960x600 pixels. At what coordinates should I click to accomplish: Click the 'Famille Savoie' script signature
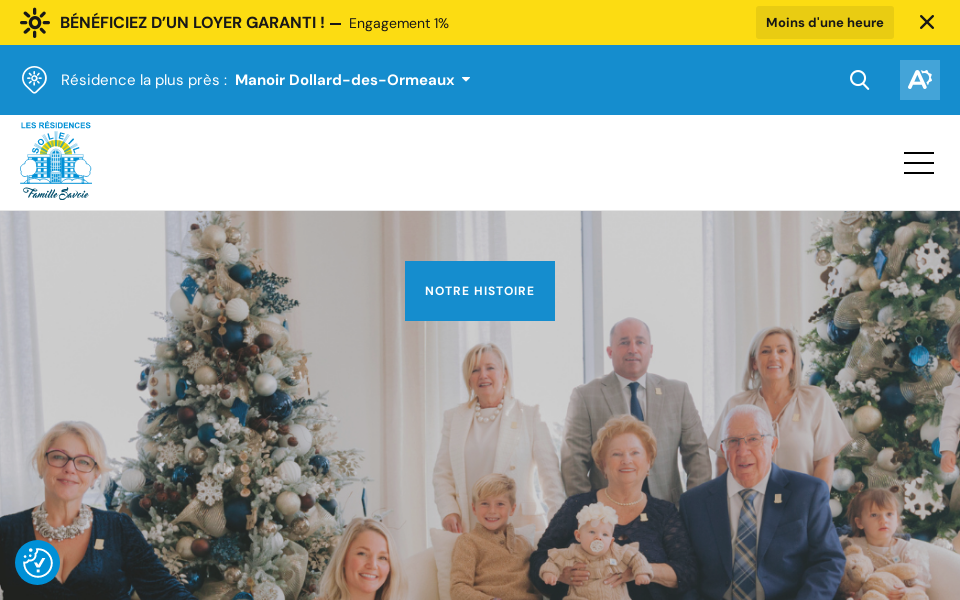[x=56, y=193]
